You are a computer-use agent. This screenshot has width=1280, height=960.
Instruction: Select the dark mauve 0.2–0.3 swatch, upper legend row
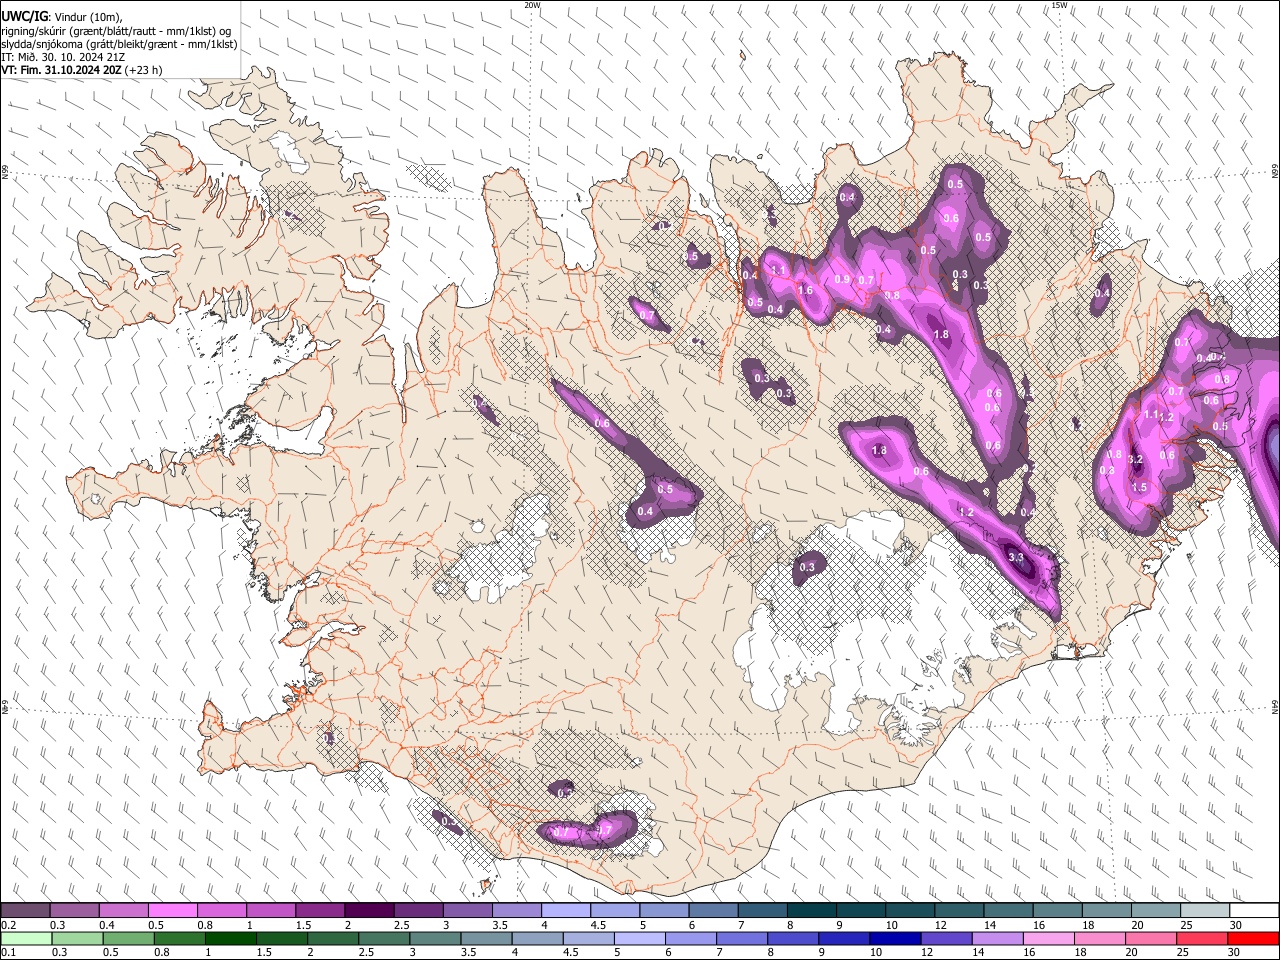[x=25, y=911]
